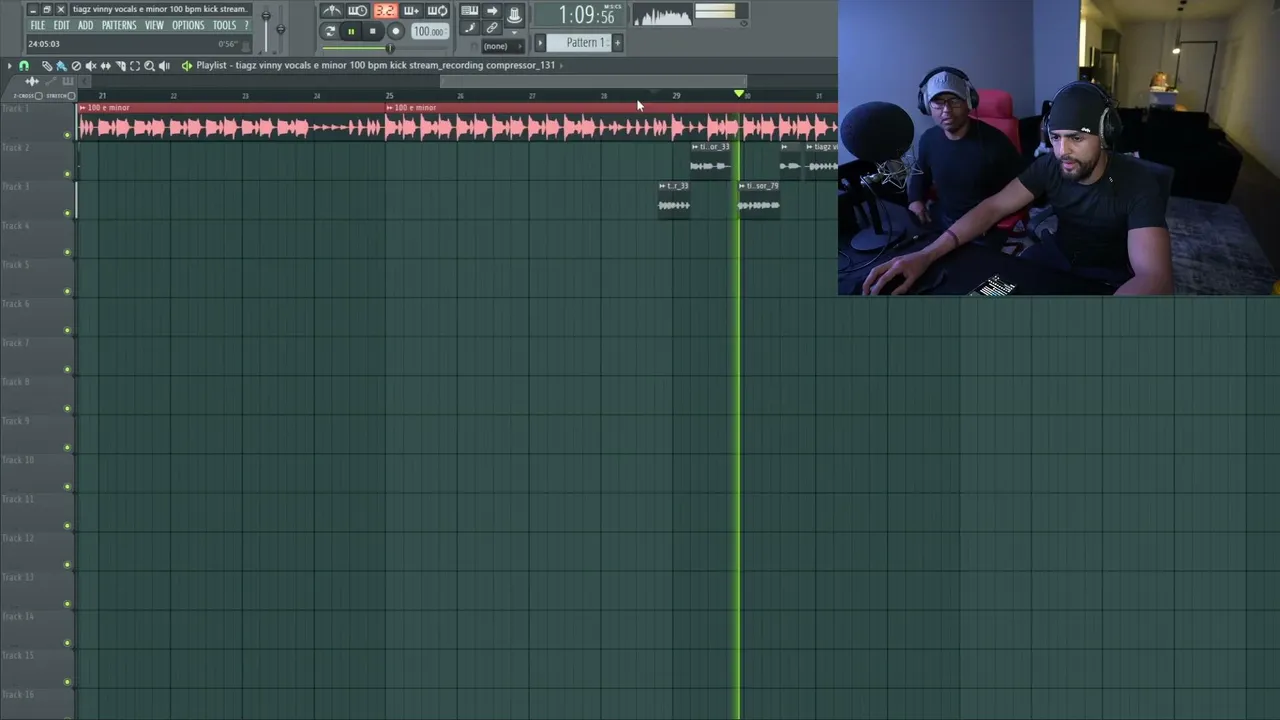Screen dimensions: 1280x720
Task: Toggle blend recording overdub
Action: (411, 11)
